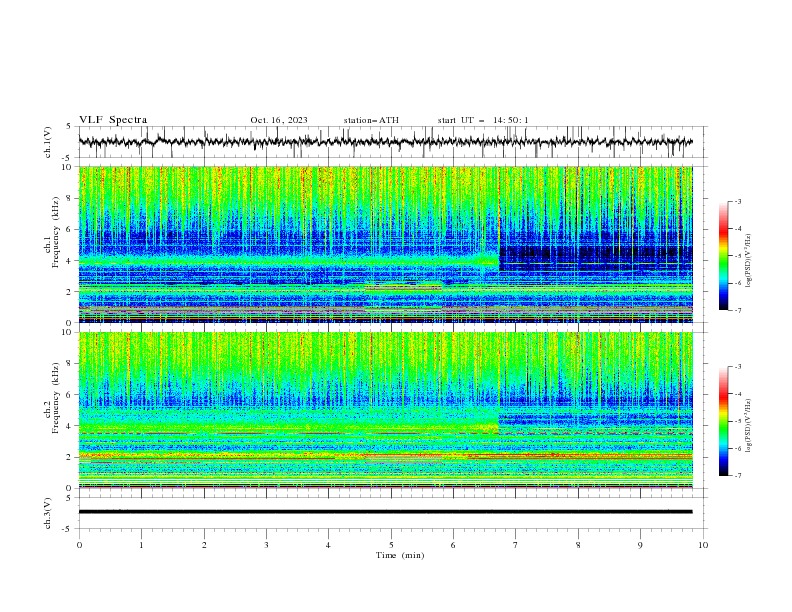Click "-6" on the ch.2 color bar
The image size is (792, 612).
tap(737, 448)
